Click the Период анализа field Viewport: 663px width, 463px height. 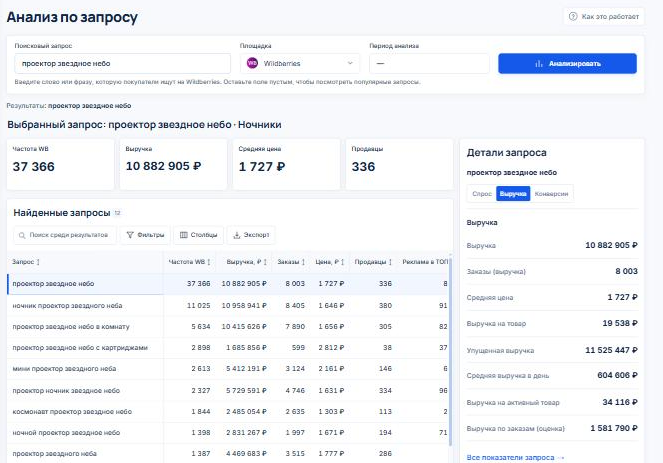tap(429, 63)
